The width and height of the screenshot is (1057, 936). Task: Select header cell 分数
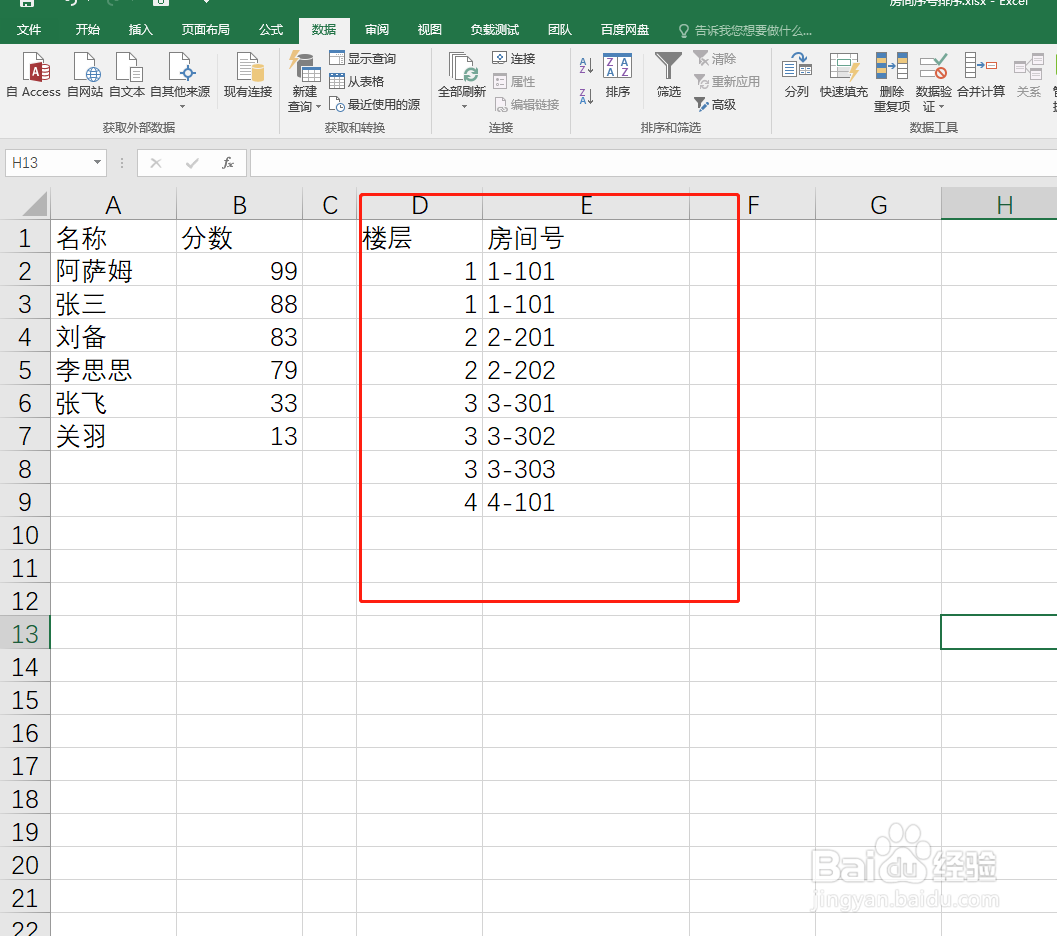(239, 238)
